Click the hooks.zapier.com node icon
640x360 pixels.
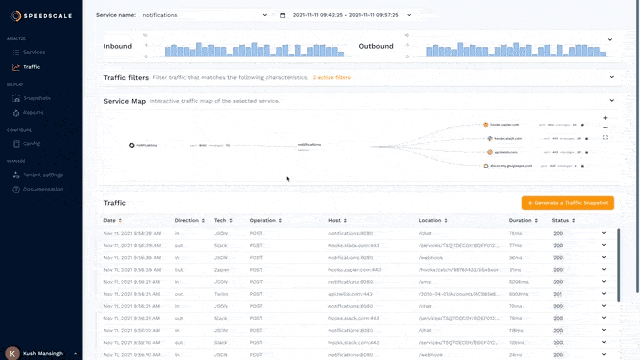(486, 125)
